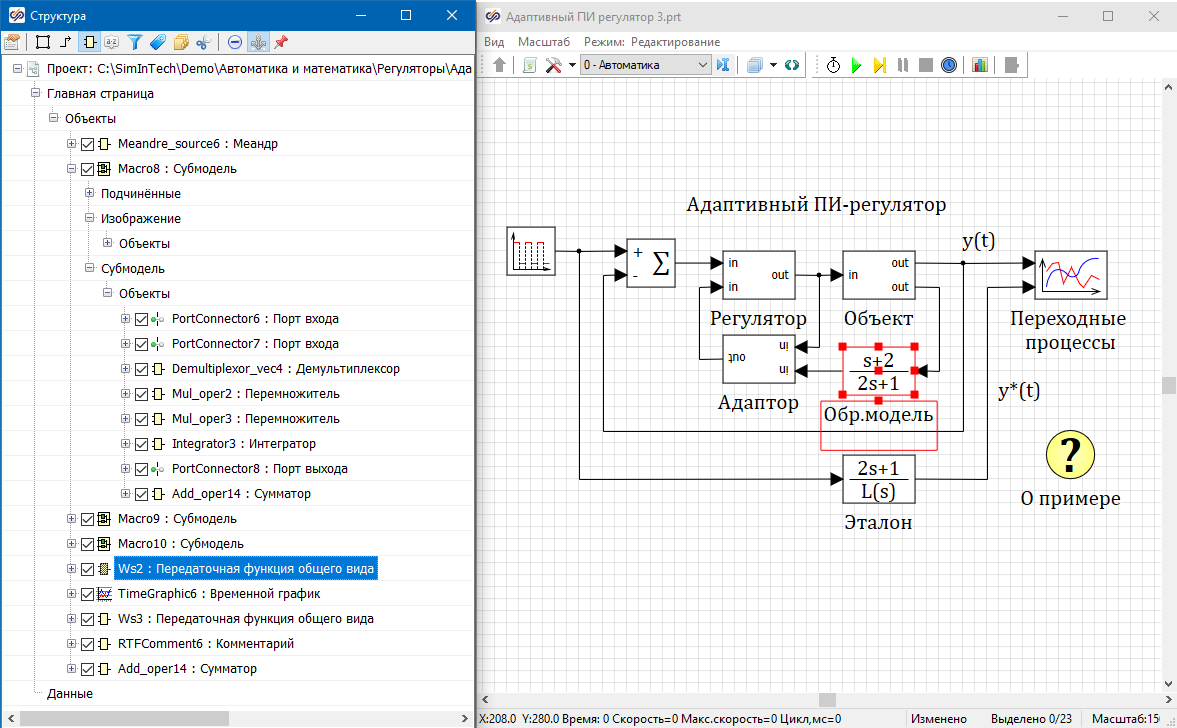Click the filter funnel icon in Структура toolbar
Viewport: 1177px width, 728px height.
tap(135, 42)
